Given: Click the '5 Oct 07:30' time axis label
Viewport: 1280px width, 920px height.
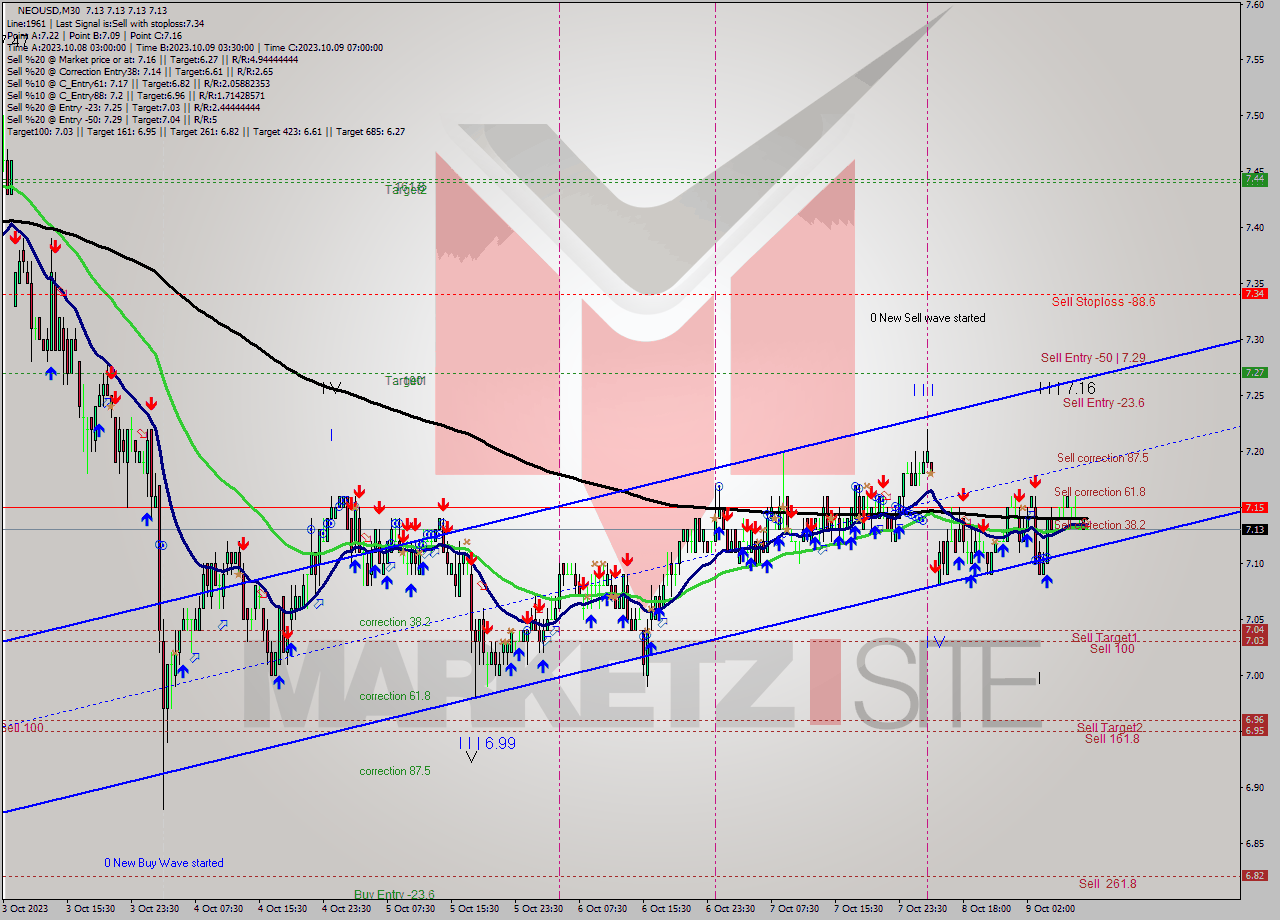Looking at the screenshot, I should click(411, 909).
